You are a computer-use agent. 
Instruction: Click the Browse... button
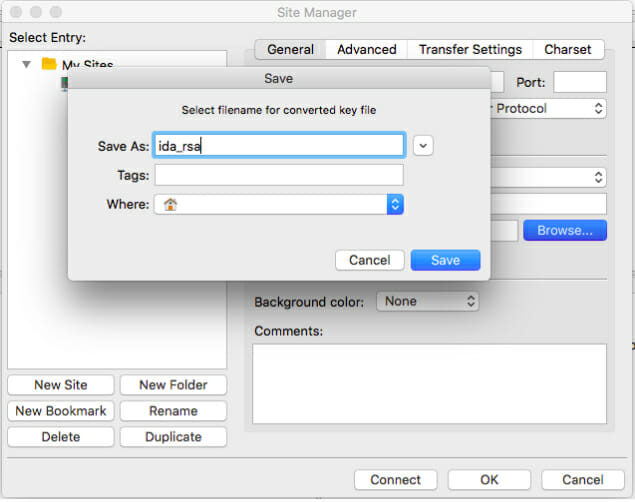click(x=565, y=230)
